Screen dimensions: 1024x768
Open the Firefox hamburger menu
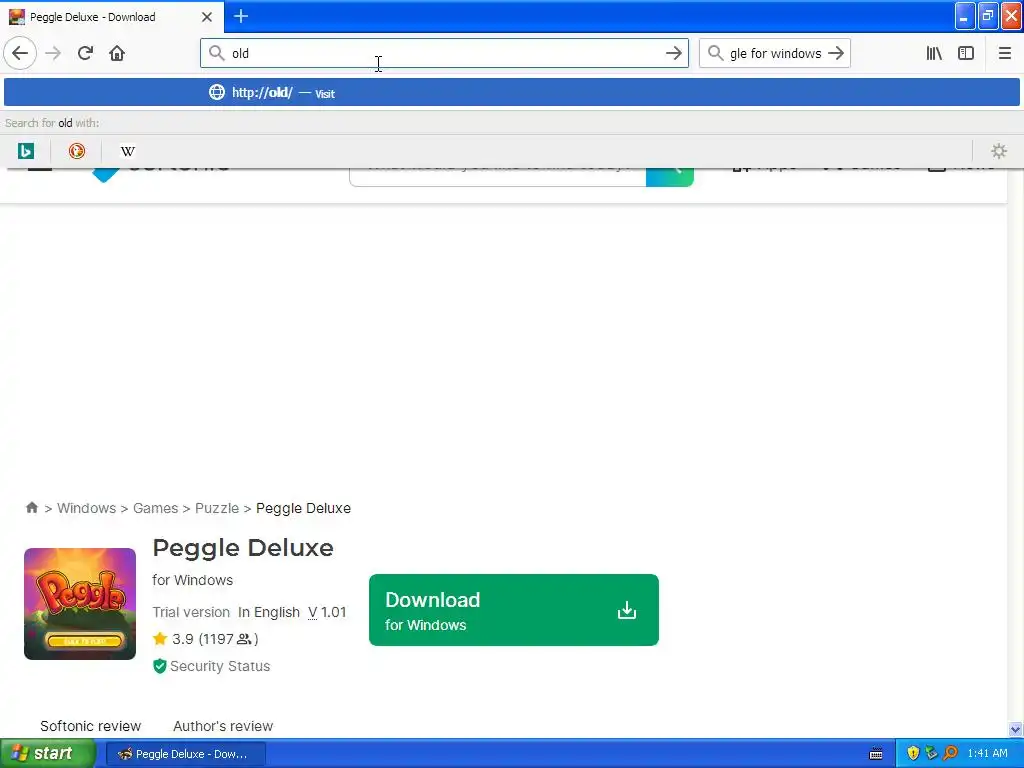tap(1004, 53)
